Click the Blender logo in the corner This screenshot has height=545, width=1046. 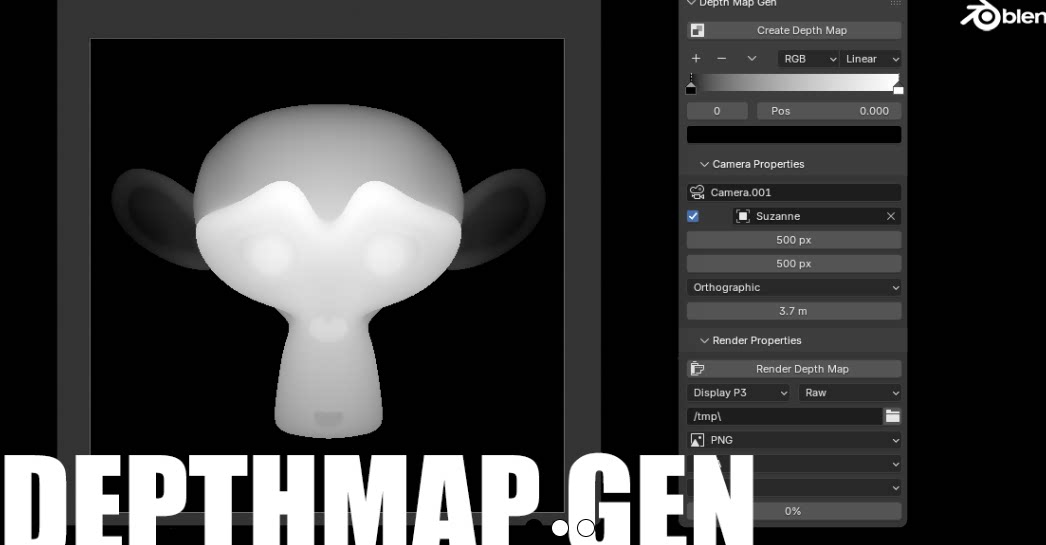pos(1003,16)
